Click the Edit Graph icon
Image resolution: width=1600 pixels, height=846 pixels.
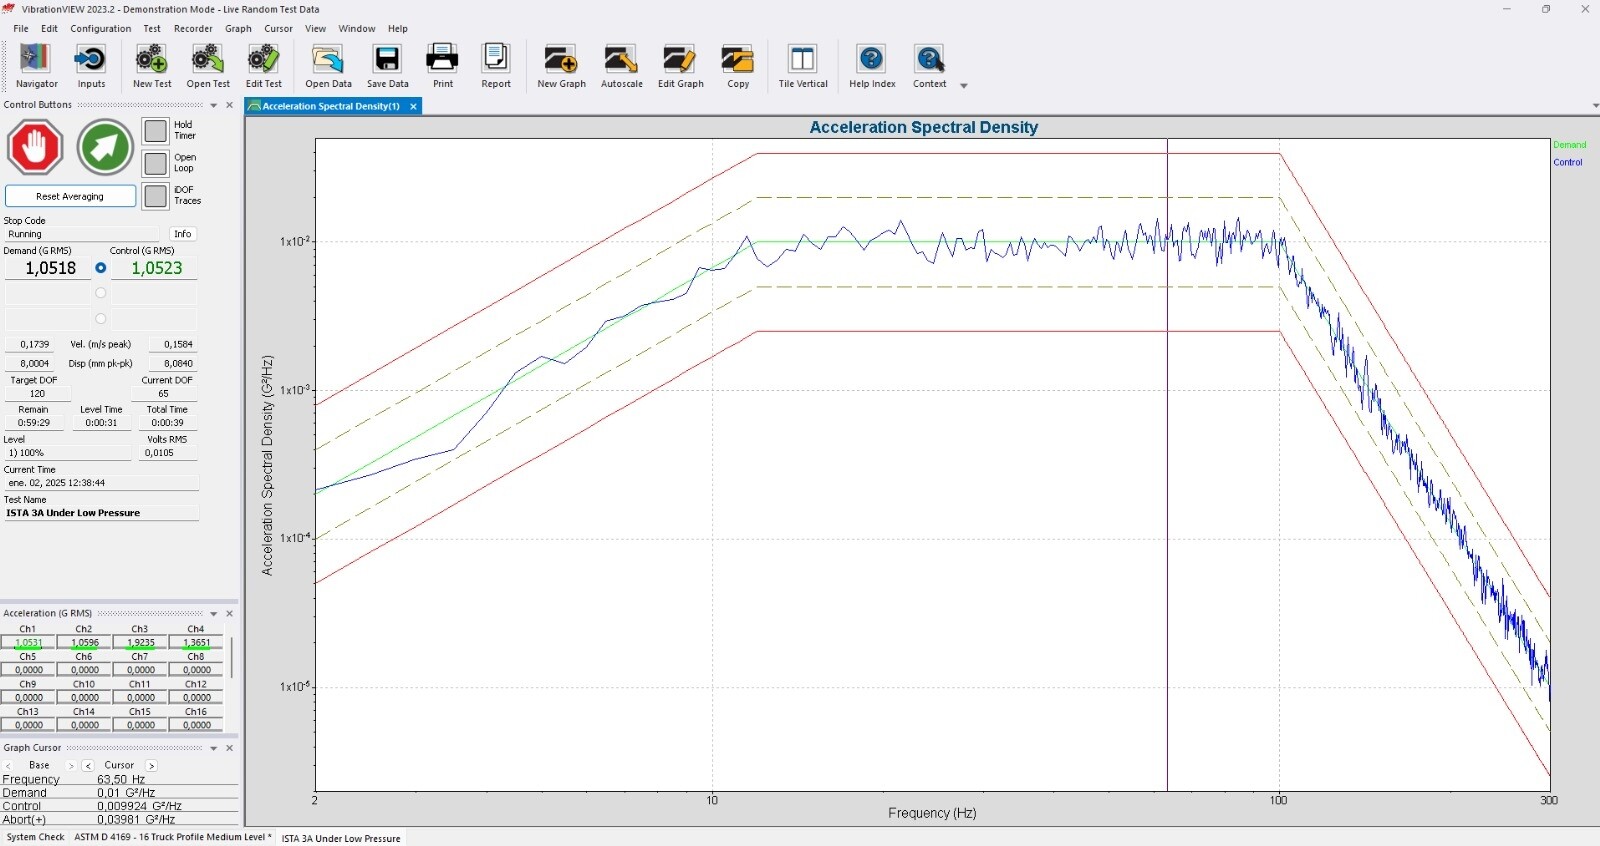pos(680,67)
